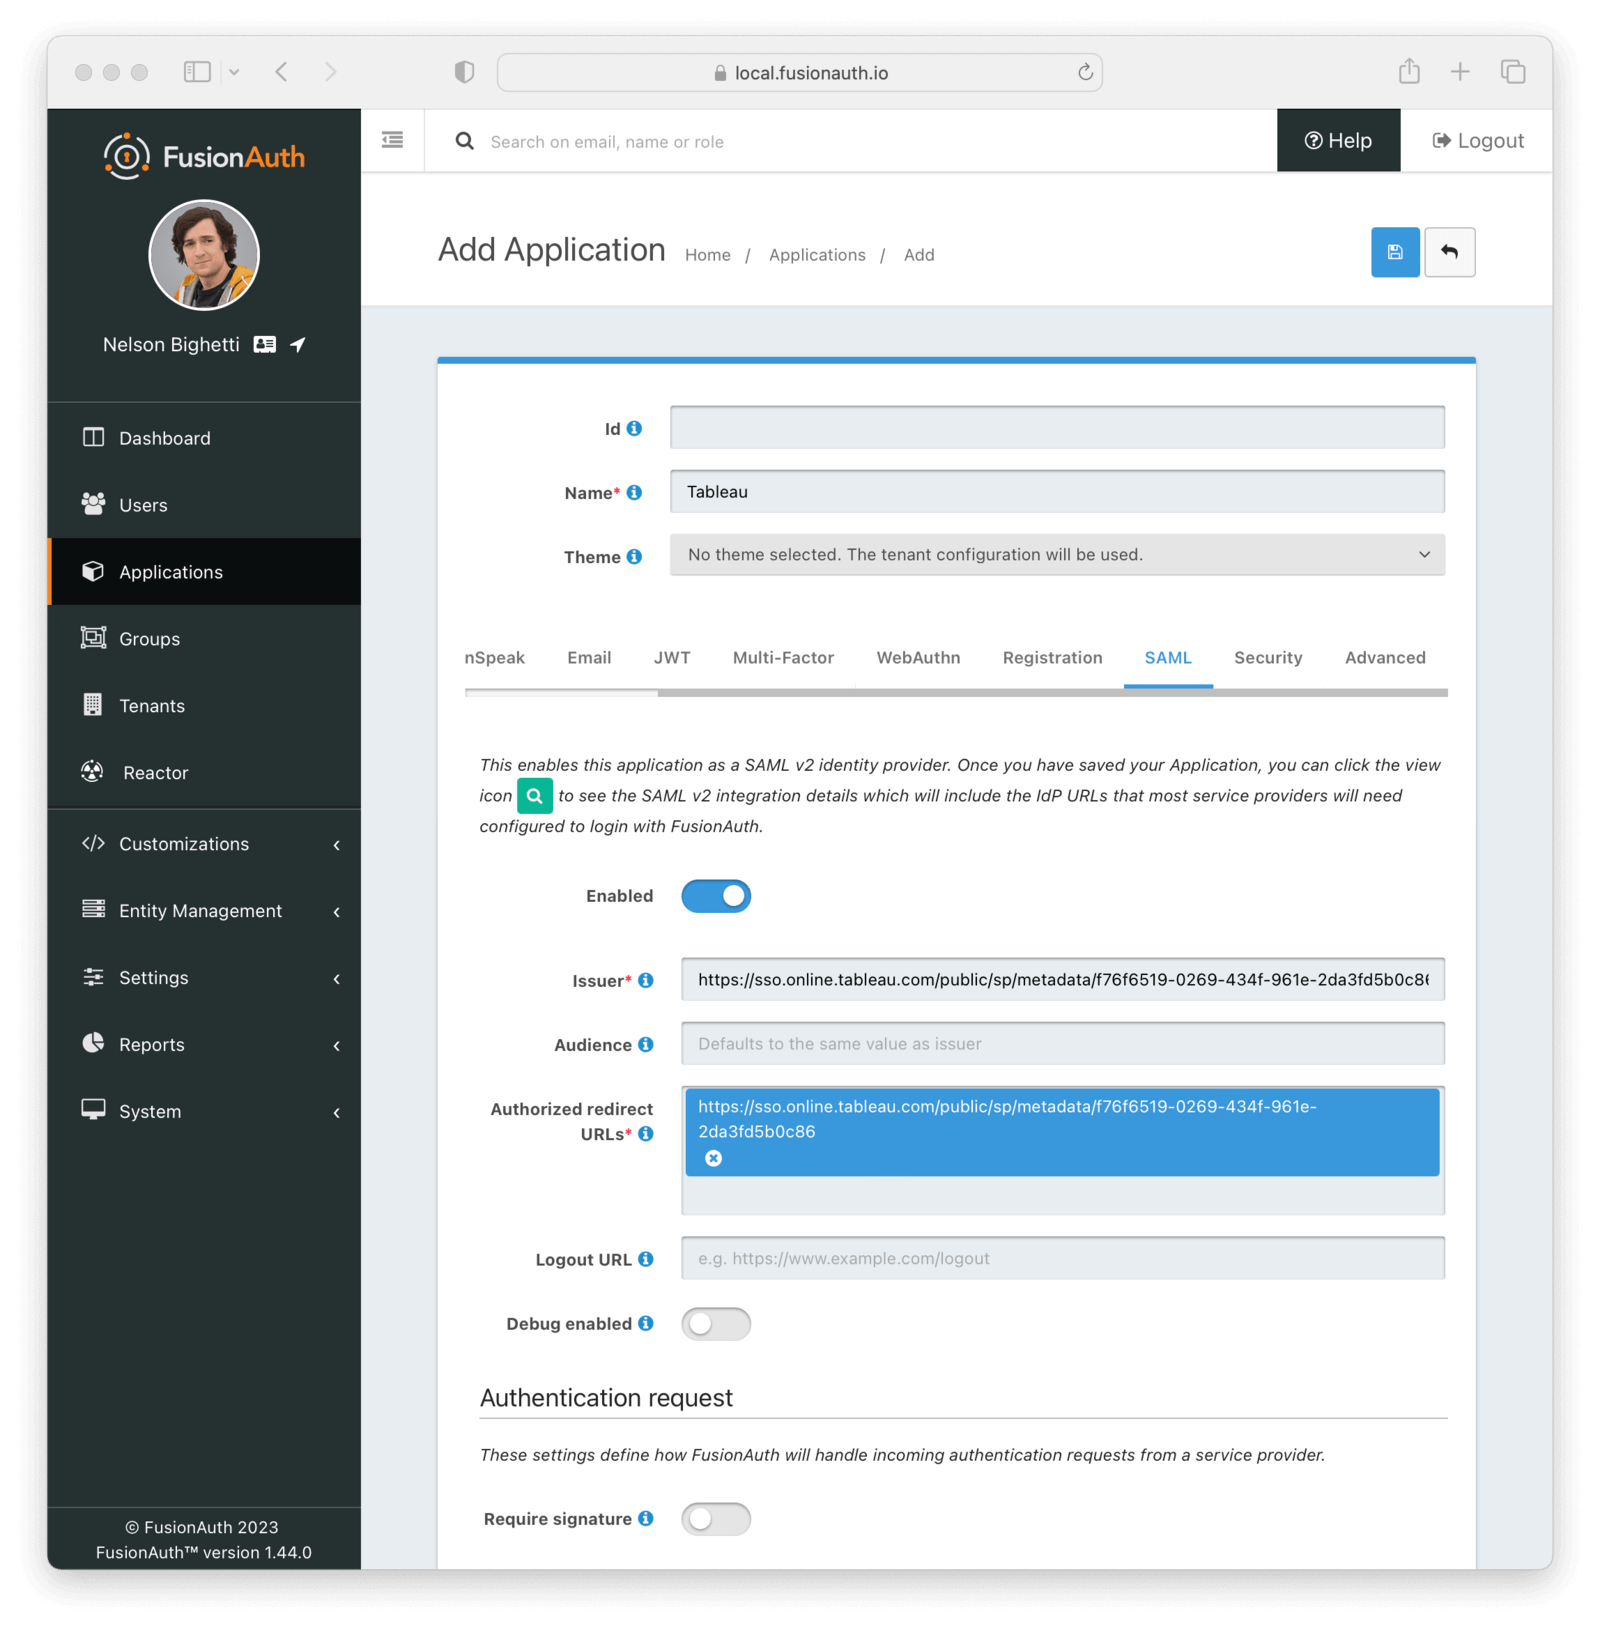Click into the Audience input field
Screen dimensions: 1600x1628
1062,1043
